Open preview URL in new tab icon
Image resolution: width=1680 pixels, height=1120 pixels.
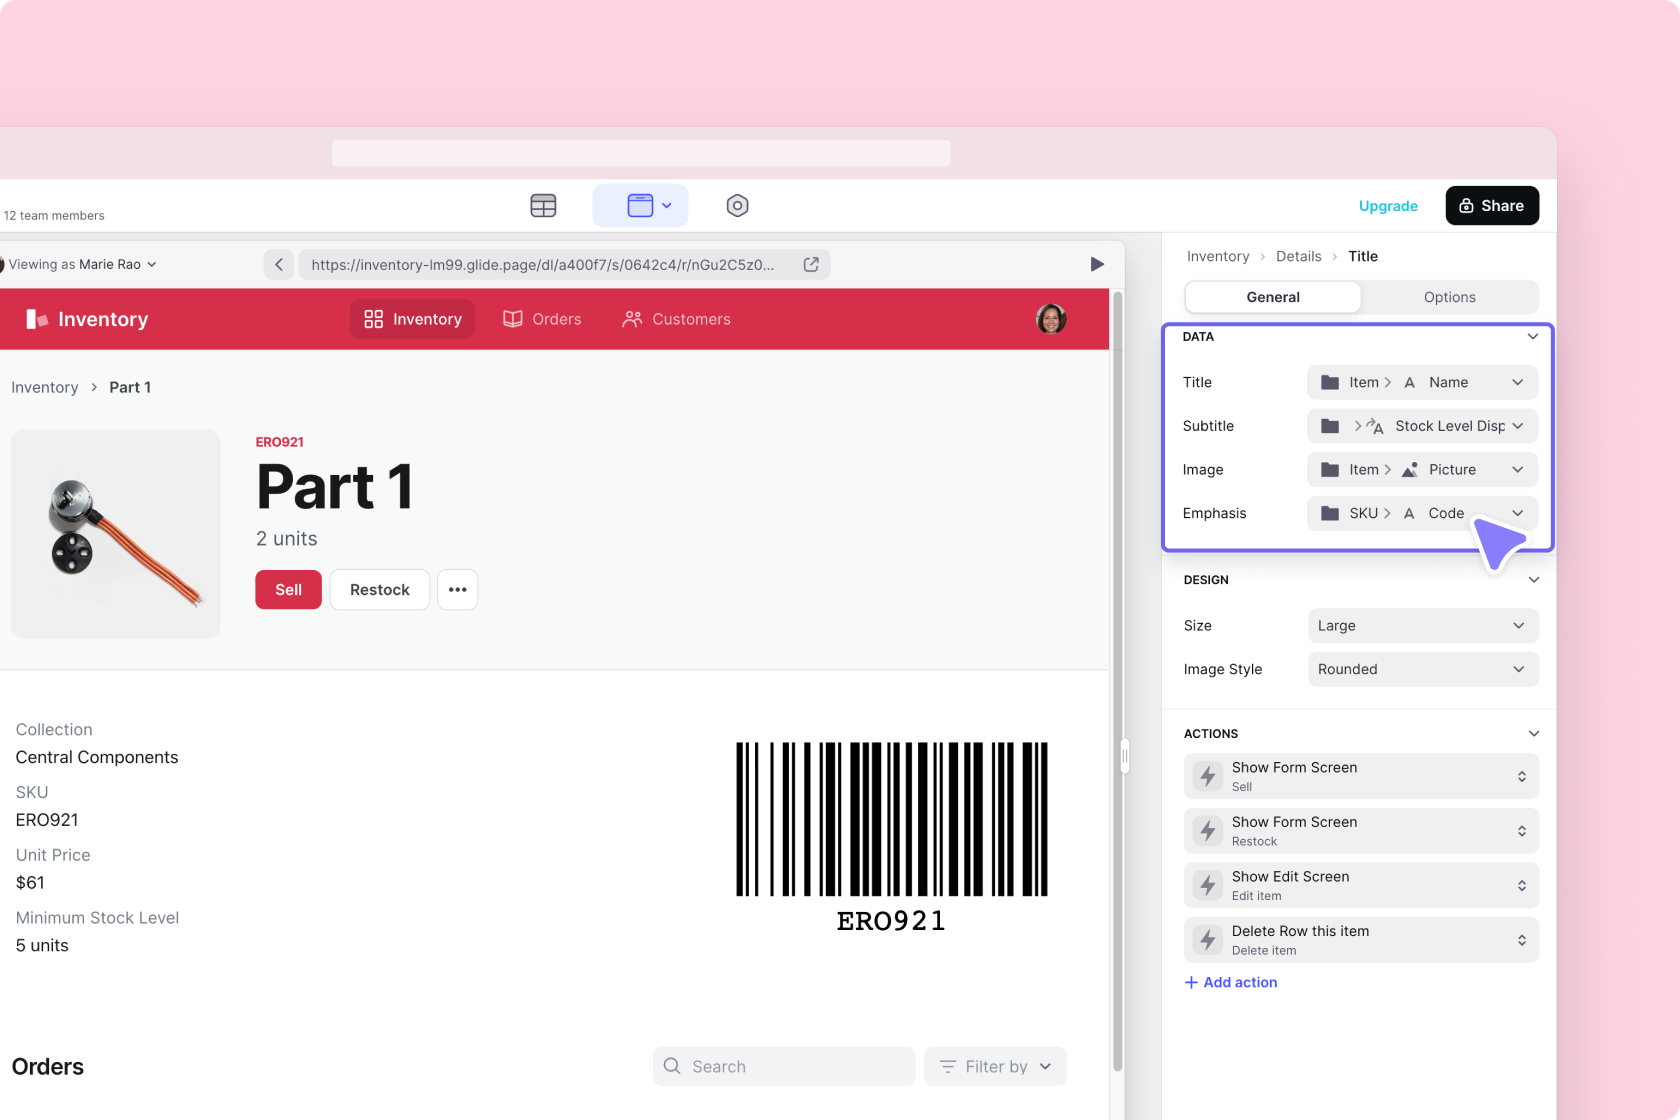pos(811,265)
